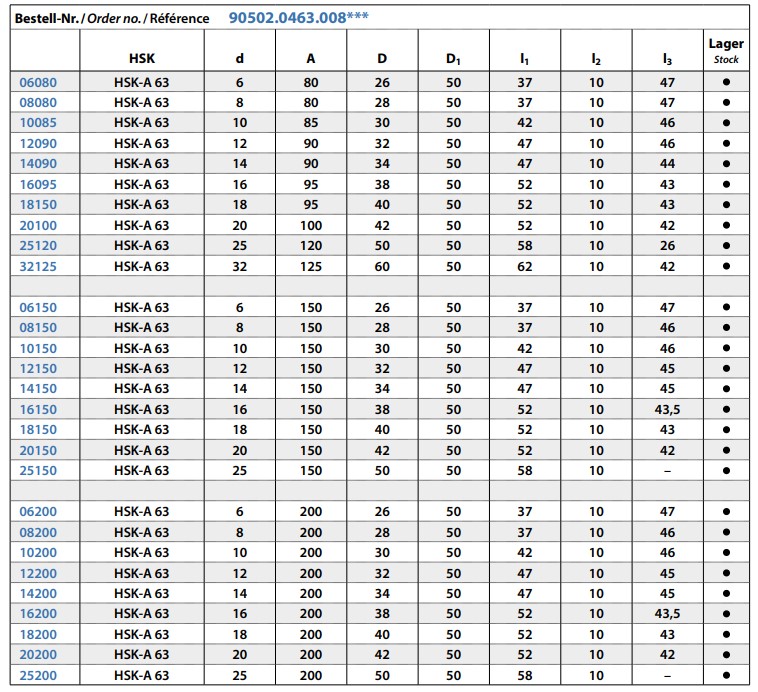Select reference code 16150

[x=38, y=410]
